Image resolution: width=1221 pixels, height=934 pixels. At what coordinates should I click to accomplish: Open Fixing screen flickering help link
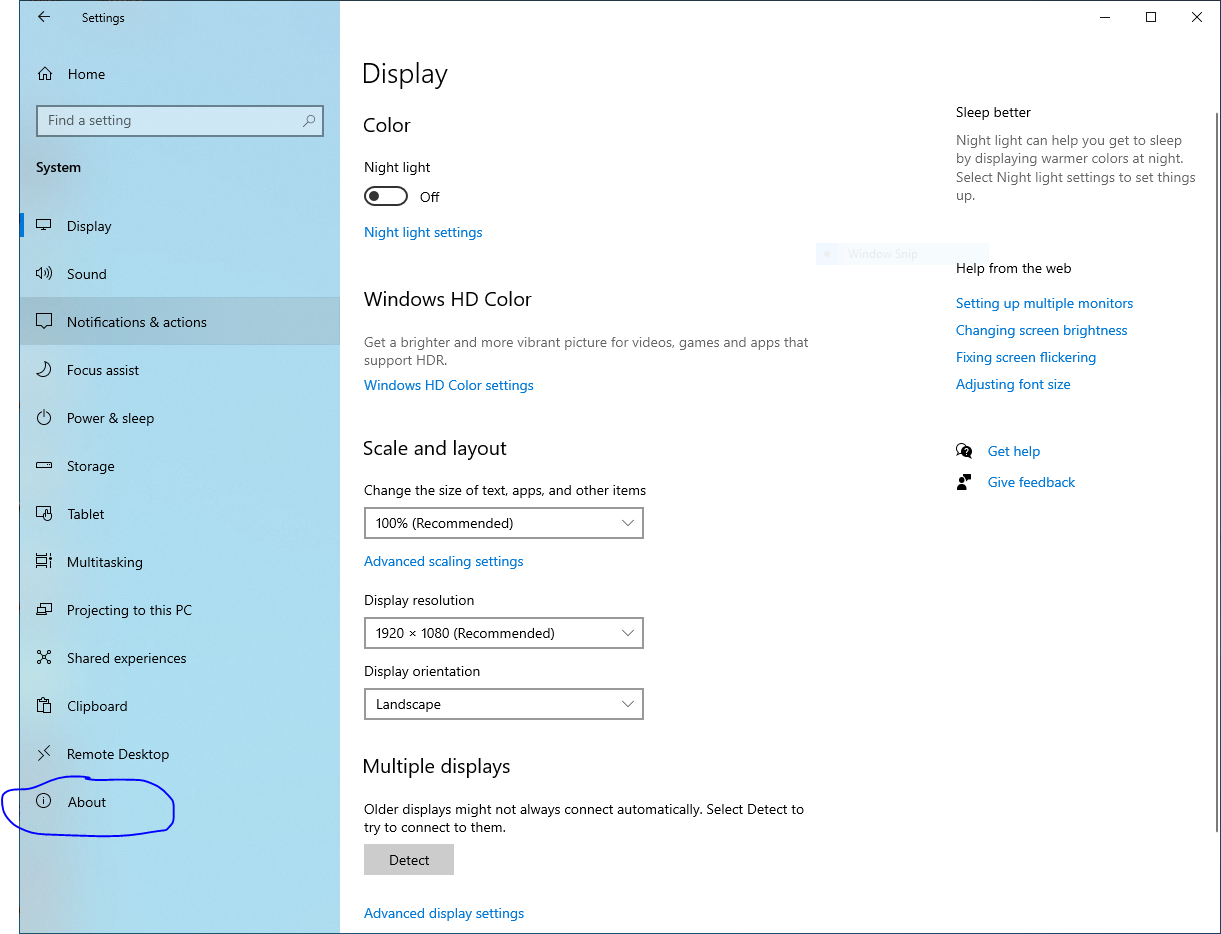(1026, 357)
